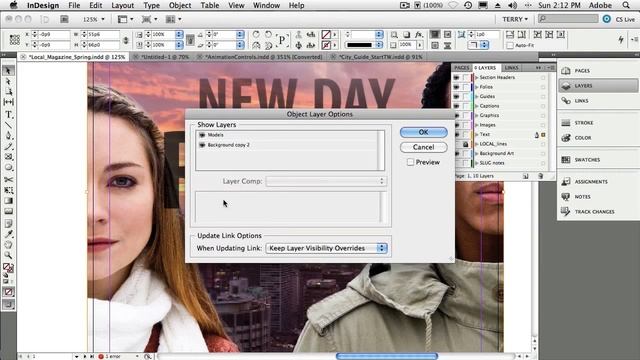Screen dimensions: 640x360
Task: Open the 125% zoom level dropdown
Action: coord(94,19)
